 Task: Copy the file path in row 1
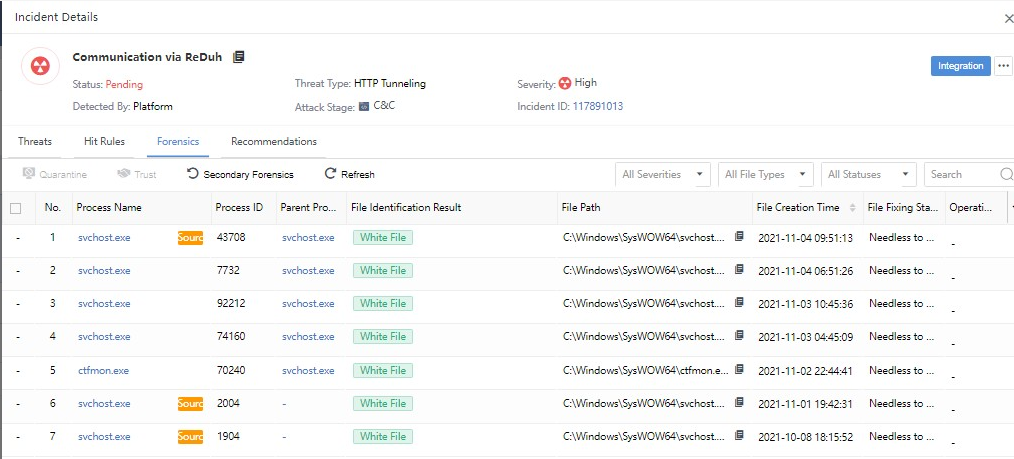(x=739, y=237)
